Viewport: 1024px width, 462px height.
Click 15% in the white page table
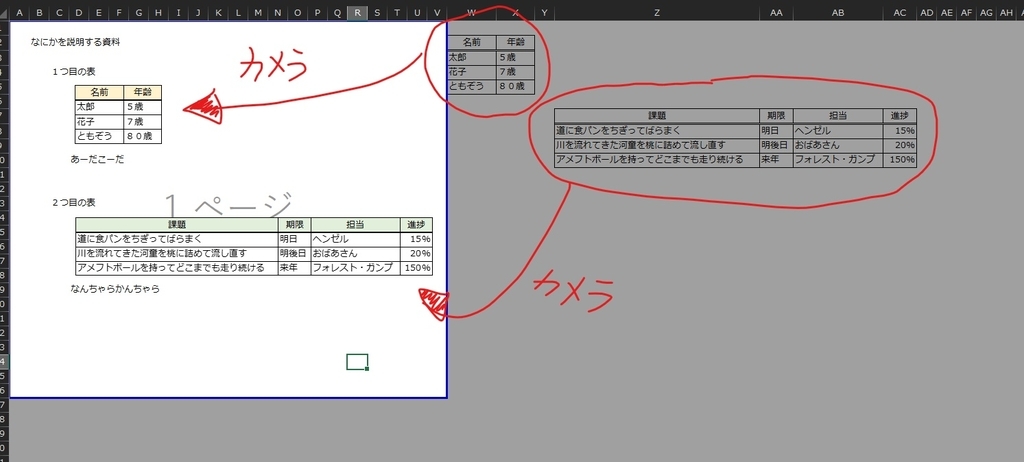click(x=416, y=239)
